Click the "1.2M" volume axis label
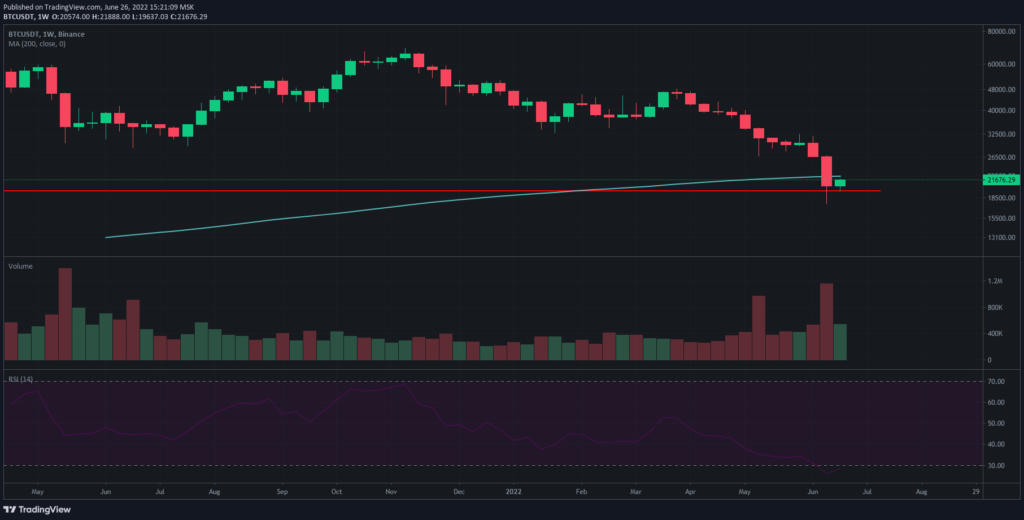The height and width of the screenshot is (520, 1024). pos(995,281)
